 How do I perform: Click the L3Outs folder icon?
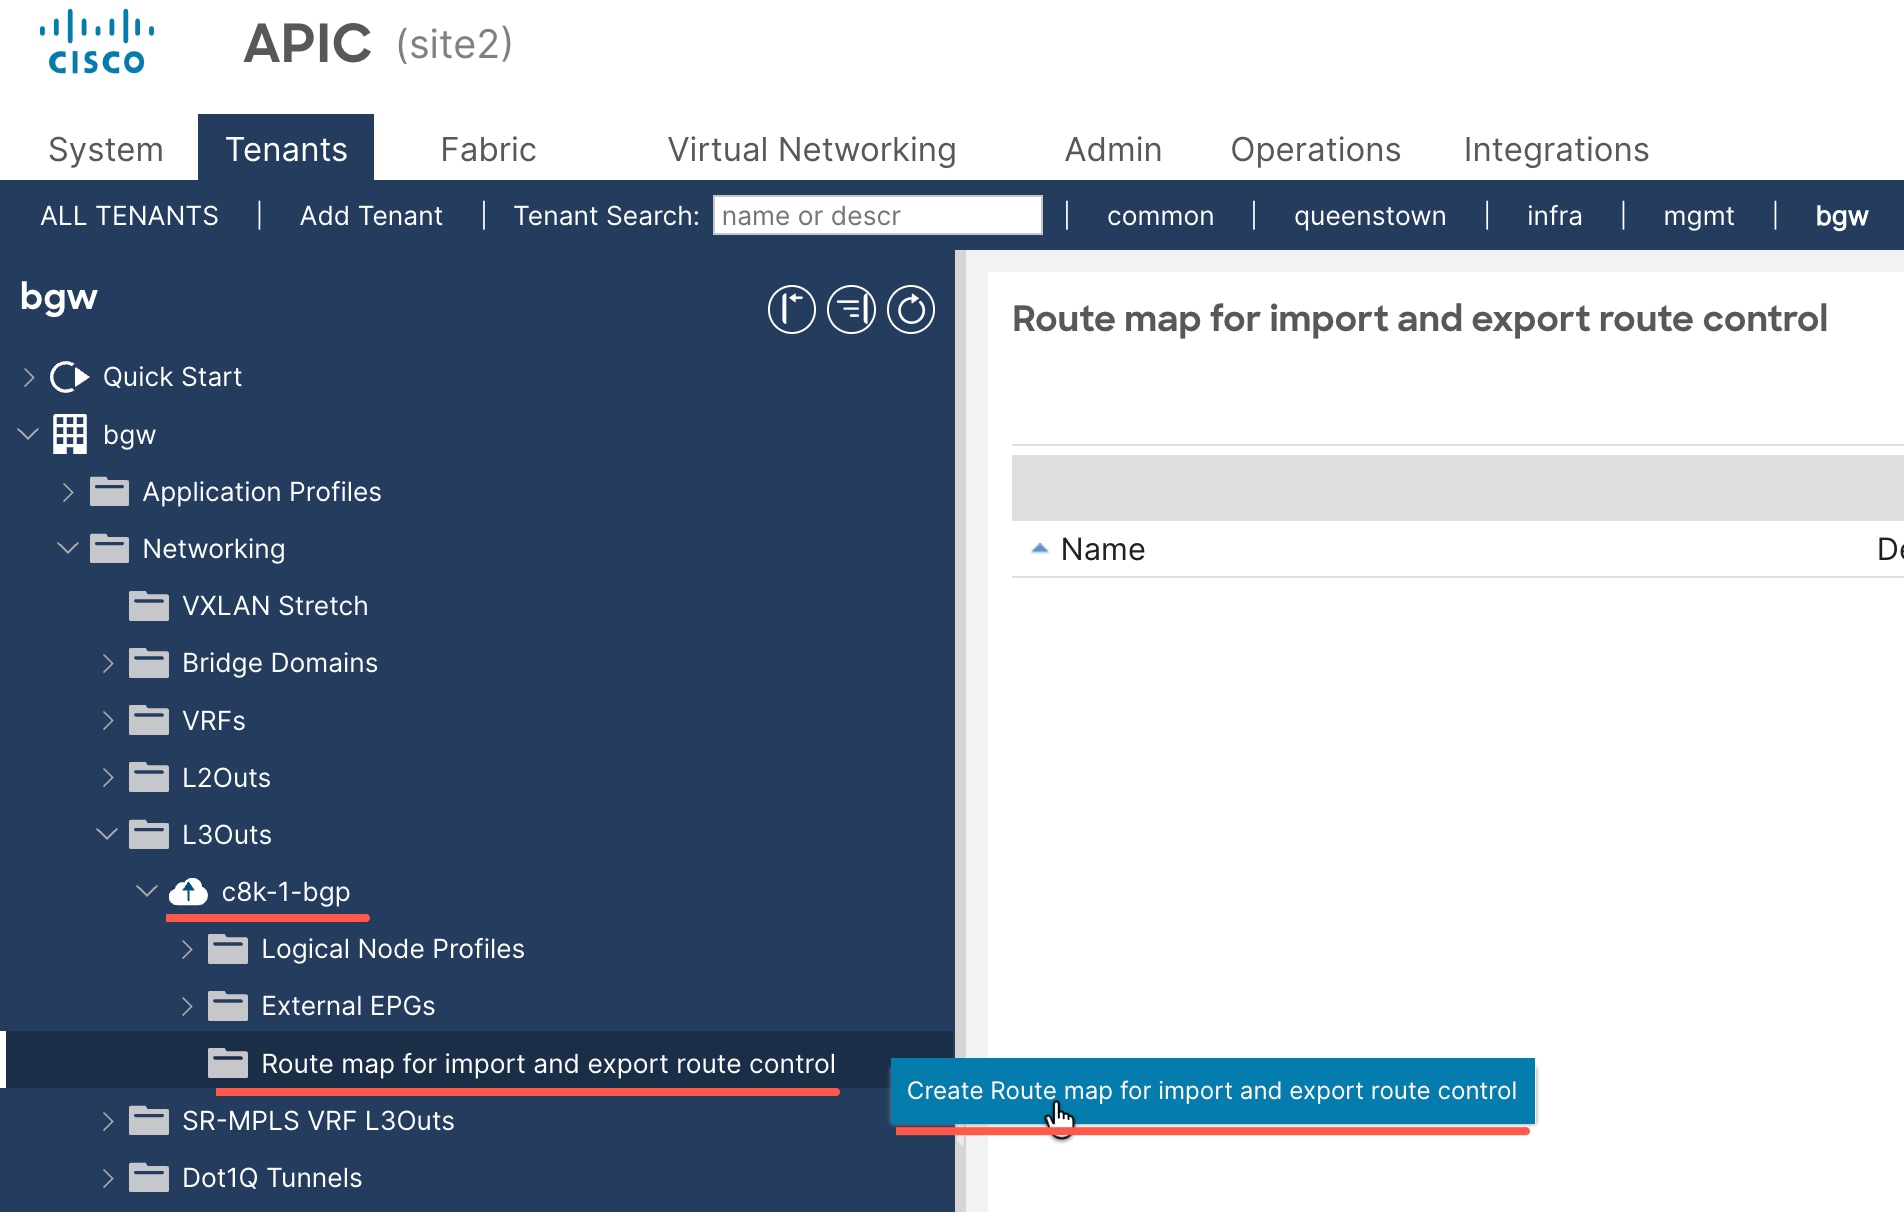coord(149,834)
